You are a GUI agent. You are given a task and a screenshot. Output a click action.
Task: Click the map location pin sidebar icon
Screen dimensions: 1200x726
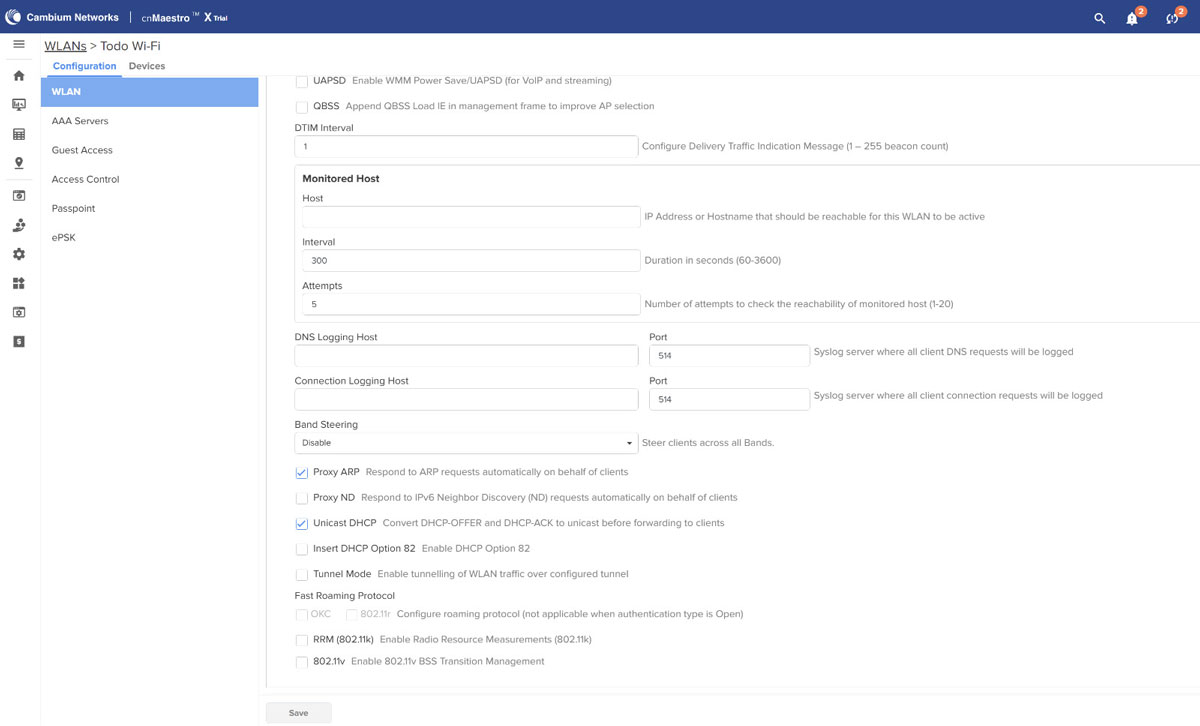(x=18, y=163)
